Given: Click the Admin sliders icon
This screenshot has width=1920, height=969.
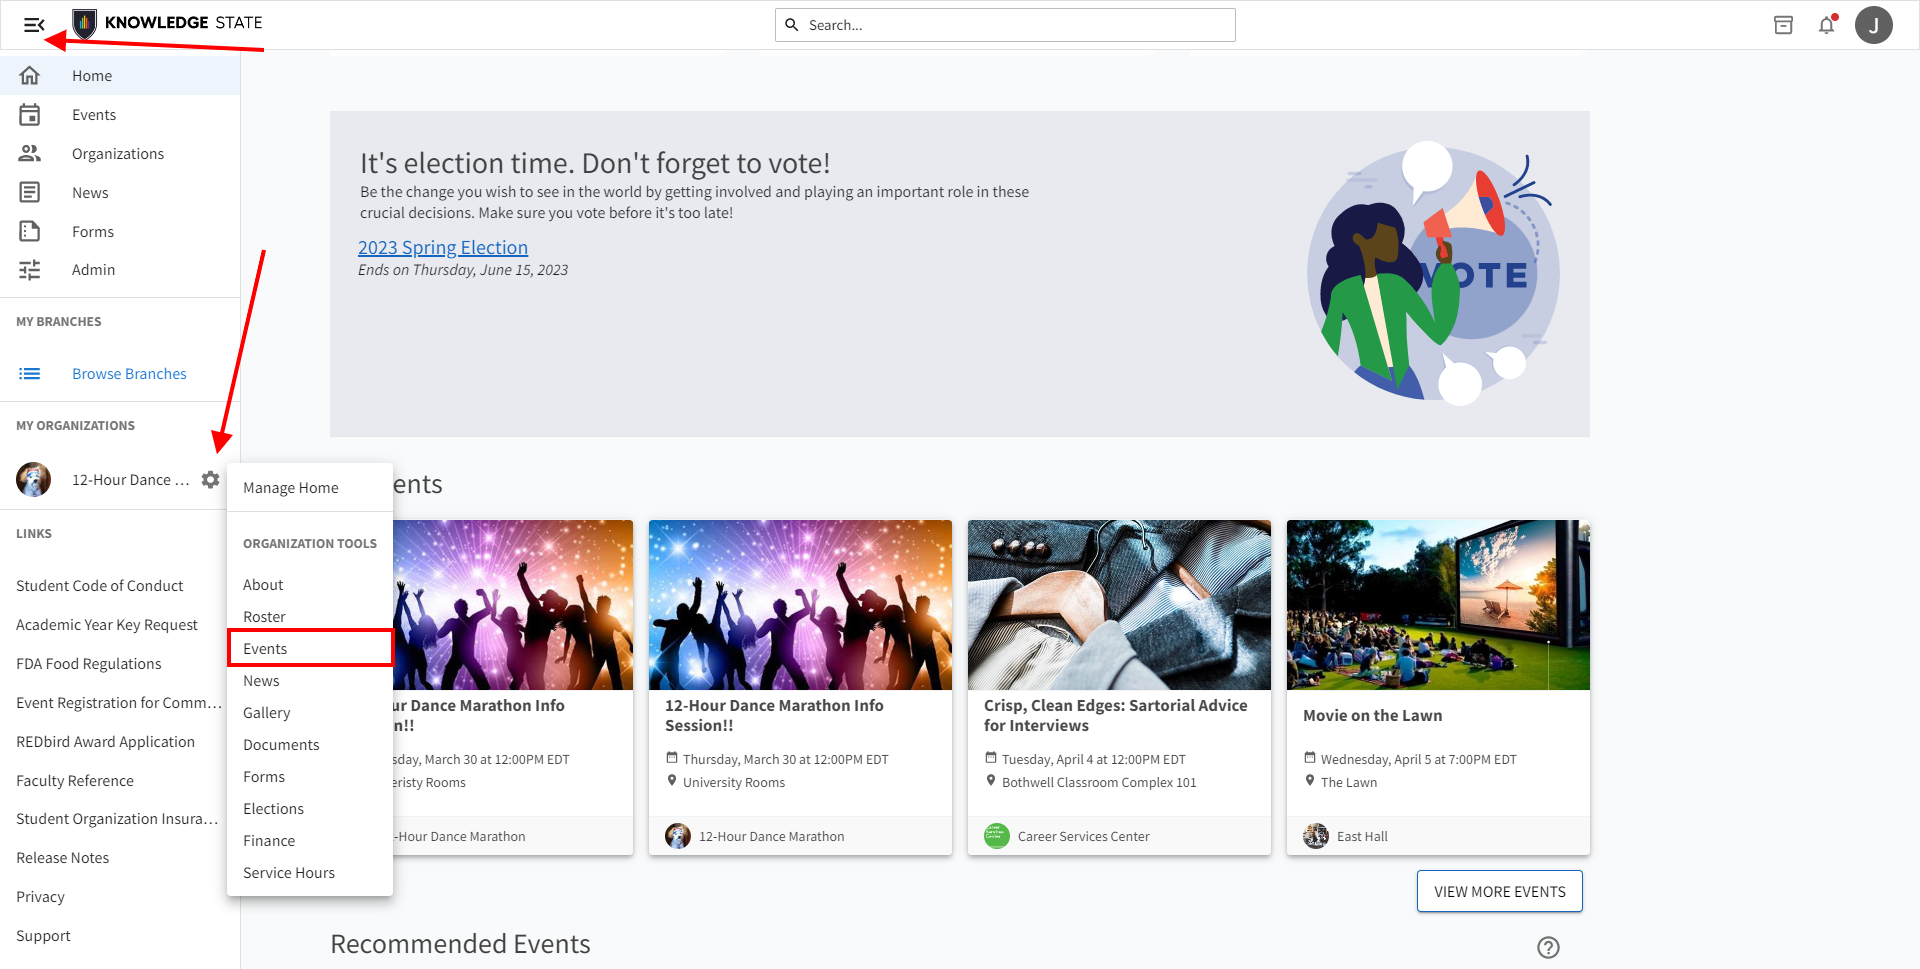Looking at the screenshot, I should [30, 270].
